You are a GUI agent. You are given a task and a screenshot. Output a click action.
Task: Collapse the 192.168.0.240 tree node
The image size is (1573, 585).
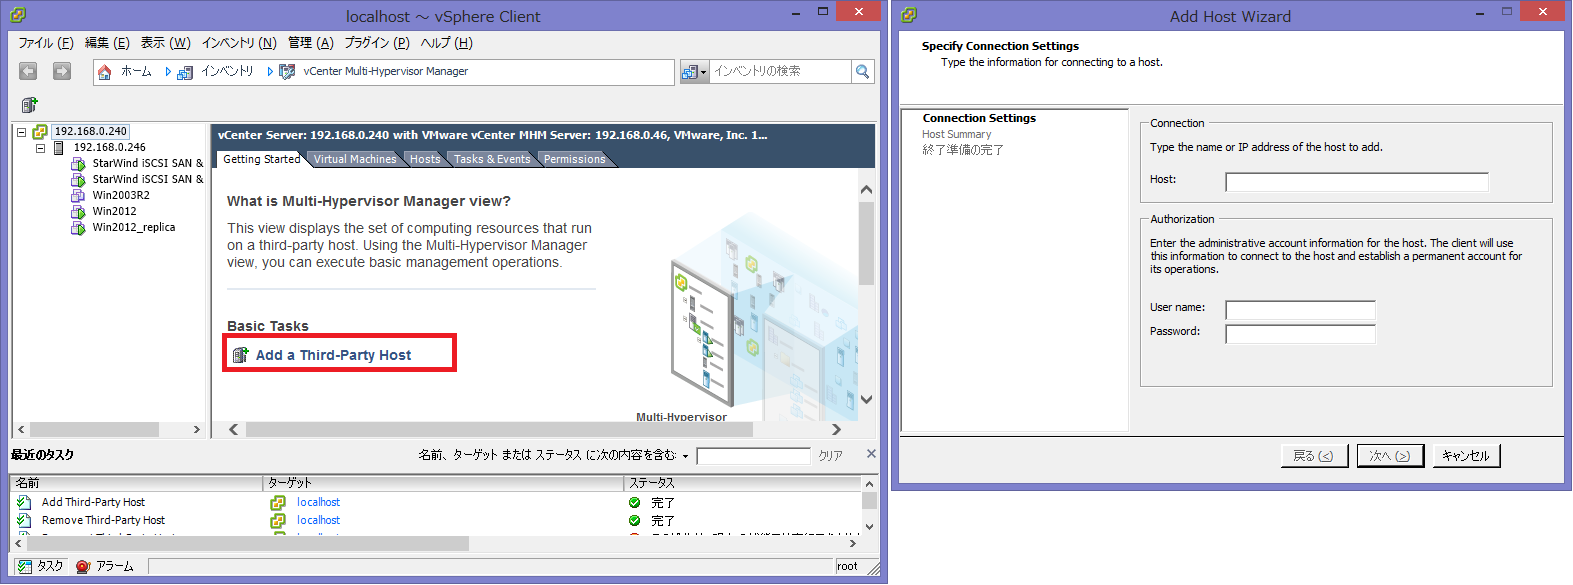21,132
